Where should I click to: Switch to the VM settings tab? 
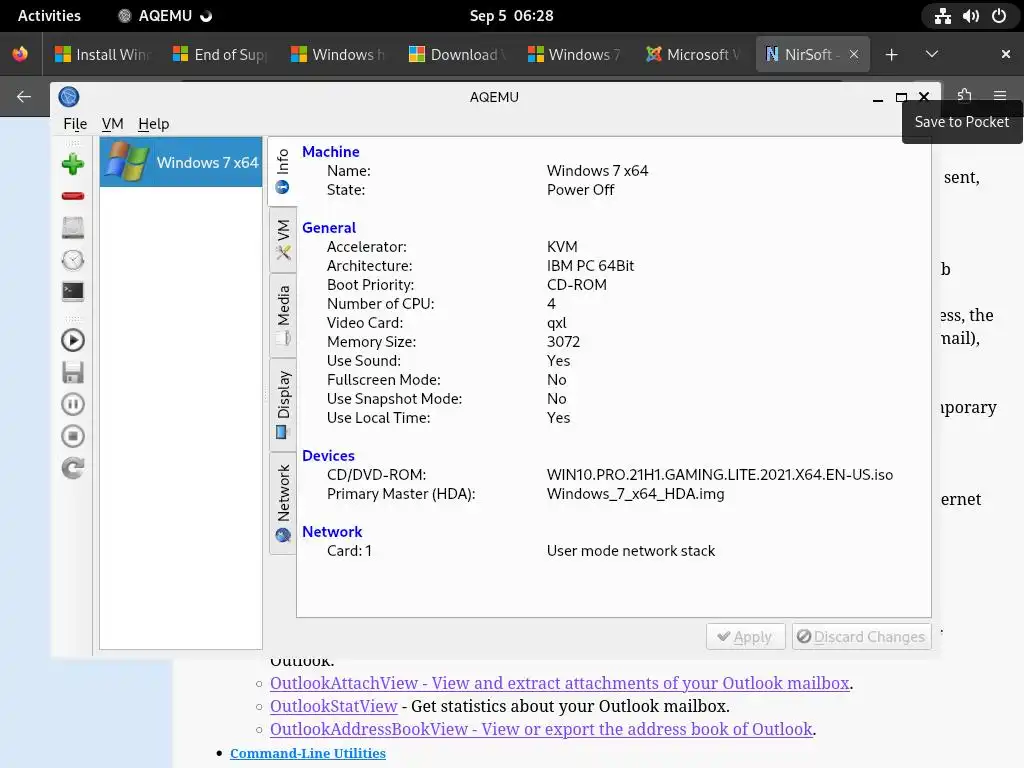tap(283, 240)
